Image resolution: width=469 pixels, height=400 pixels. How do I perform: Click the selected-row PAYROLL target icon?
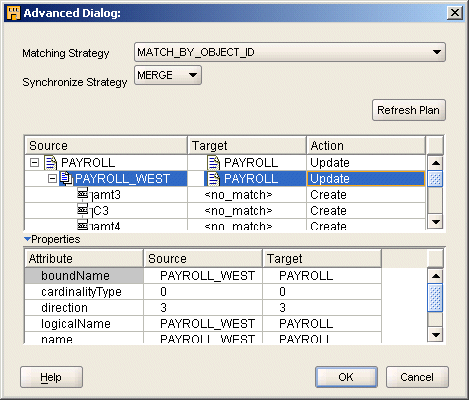(214, 179)
